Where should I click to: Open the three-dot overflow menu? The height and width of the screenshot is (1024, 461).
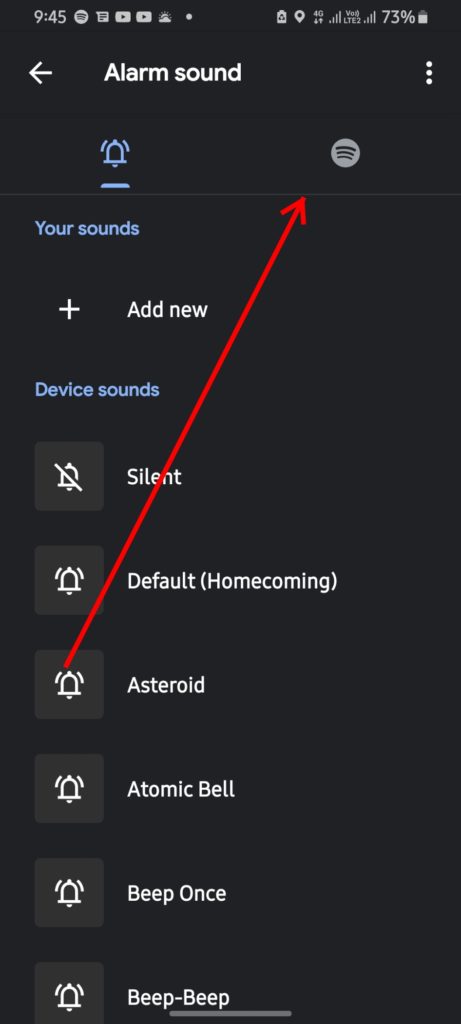pyautogui.click(x=429, y=73)
